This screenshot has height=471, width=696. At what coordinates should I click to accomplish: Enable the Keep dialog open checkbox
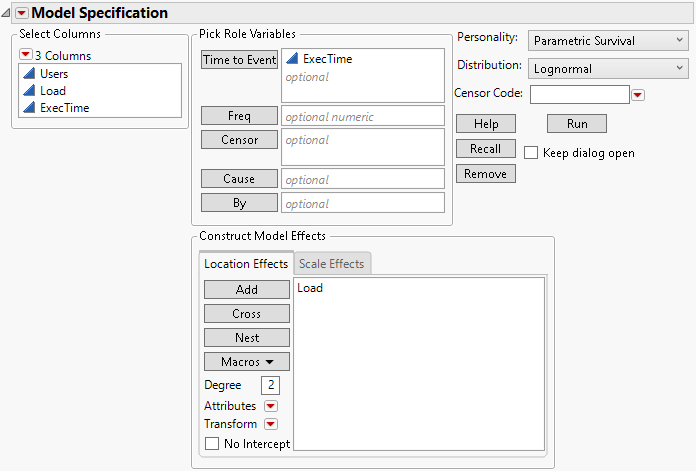coord(531,153)
